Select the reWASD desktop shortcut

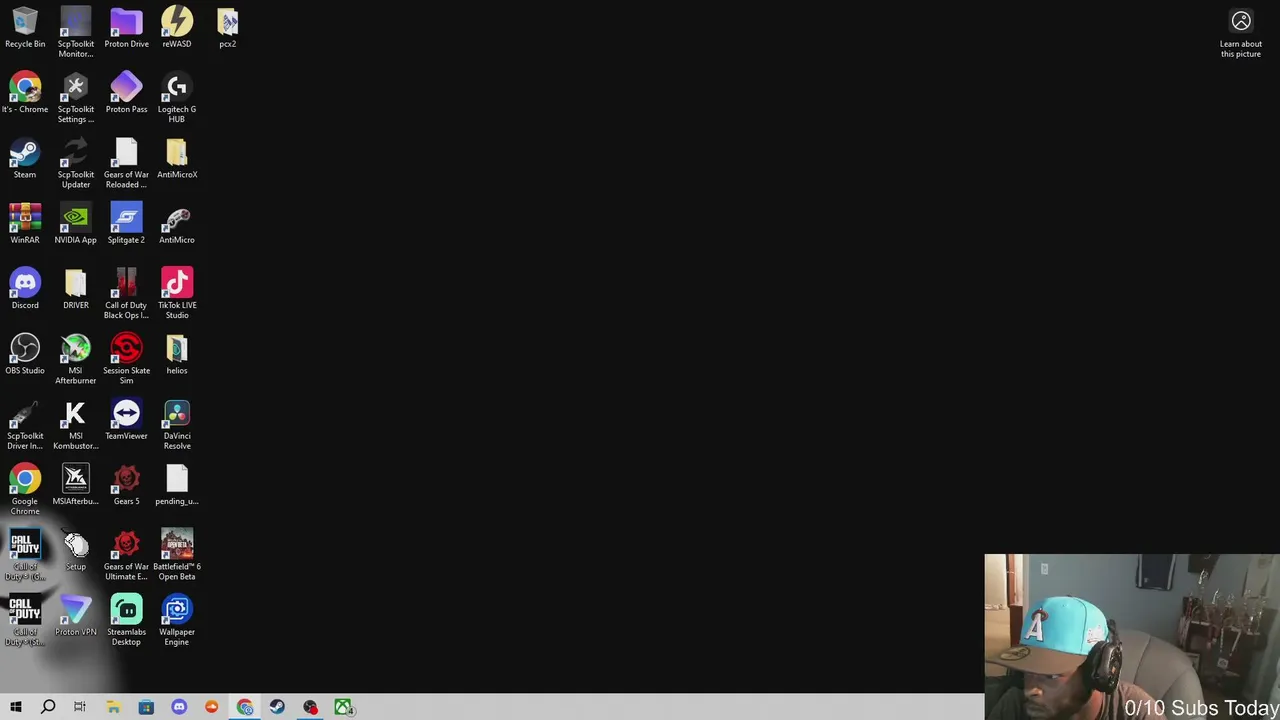[177, 27]
